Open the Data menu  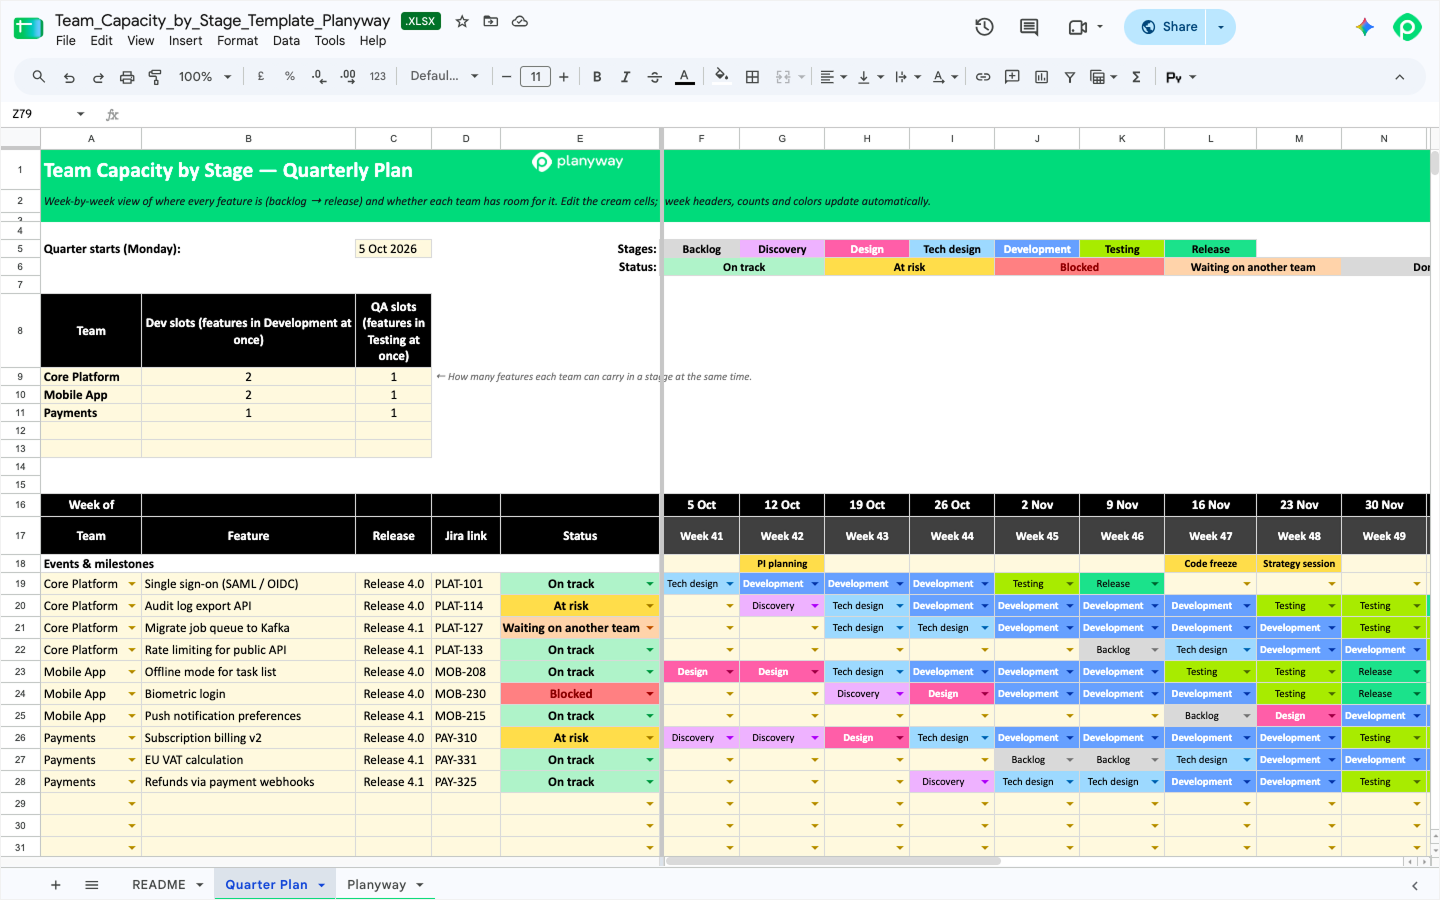(286, 41)
